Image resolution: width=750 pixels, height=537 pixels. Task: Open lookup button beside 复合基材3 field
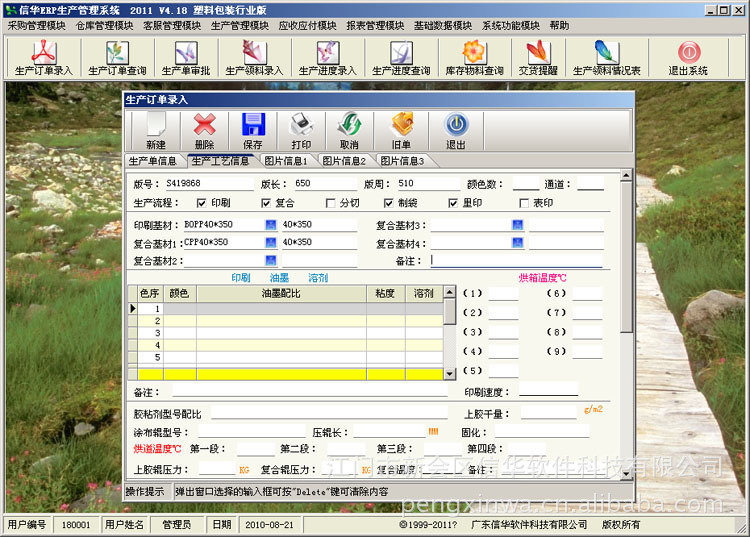click(518, 225)
